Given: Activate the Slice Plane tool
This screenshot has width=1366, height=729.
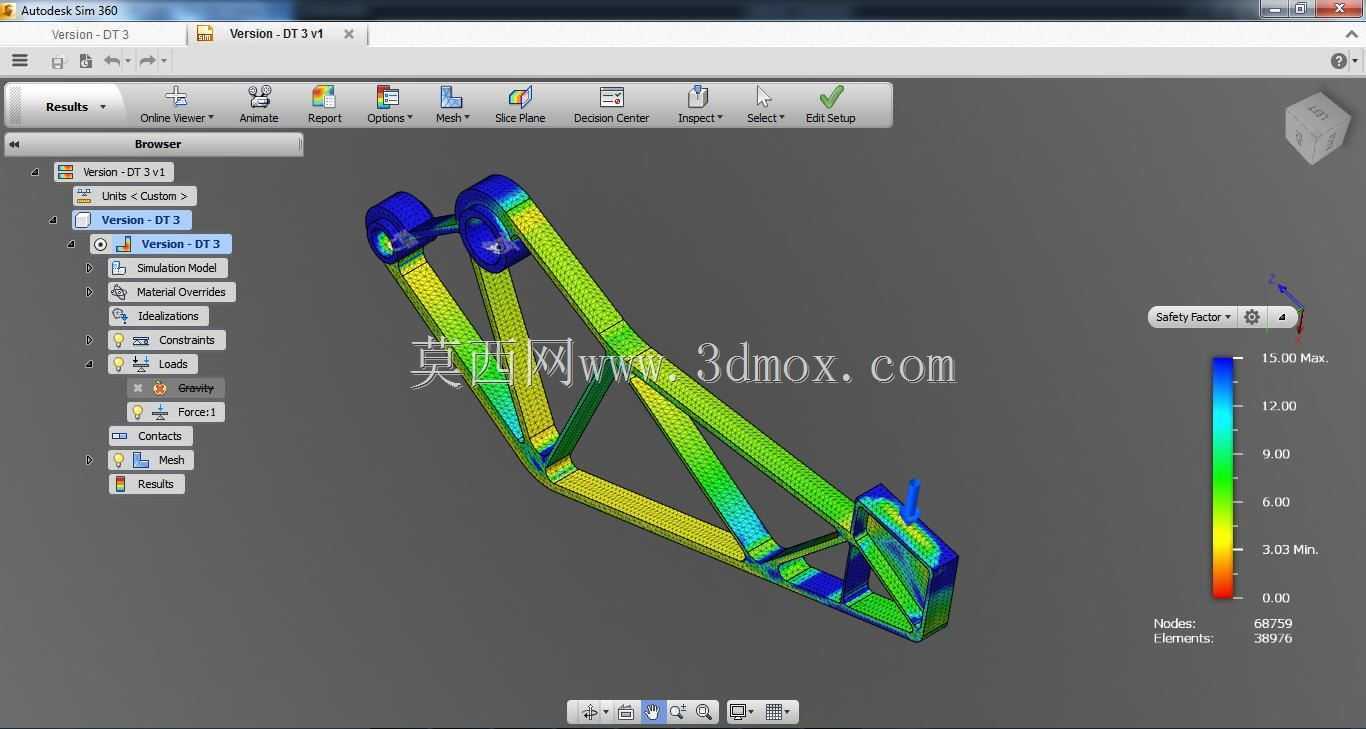Looking at the screenshot, I should pos(520,105).
